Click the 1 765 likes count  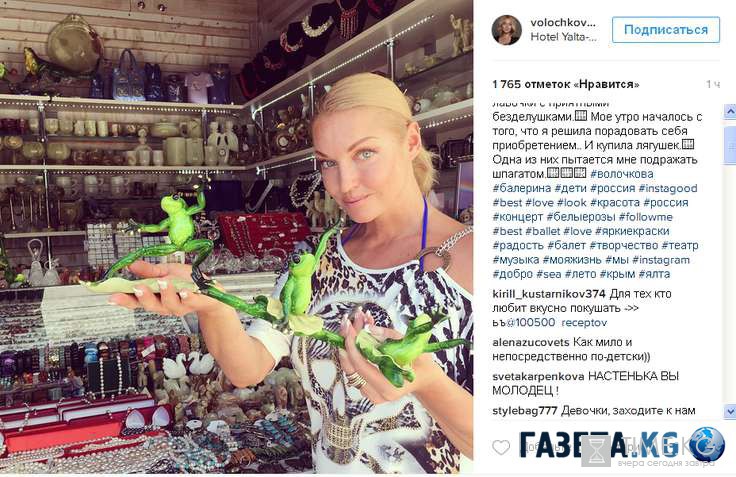(566, 85)
